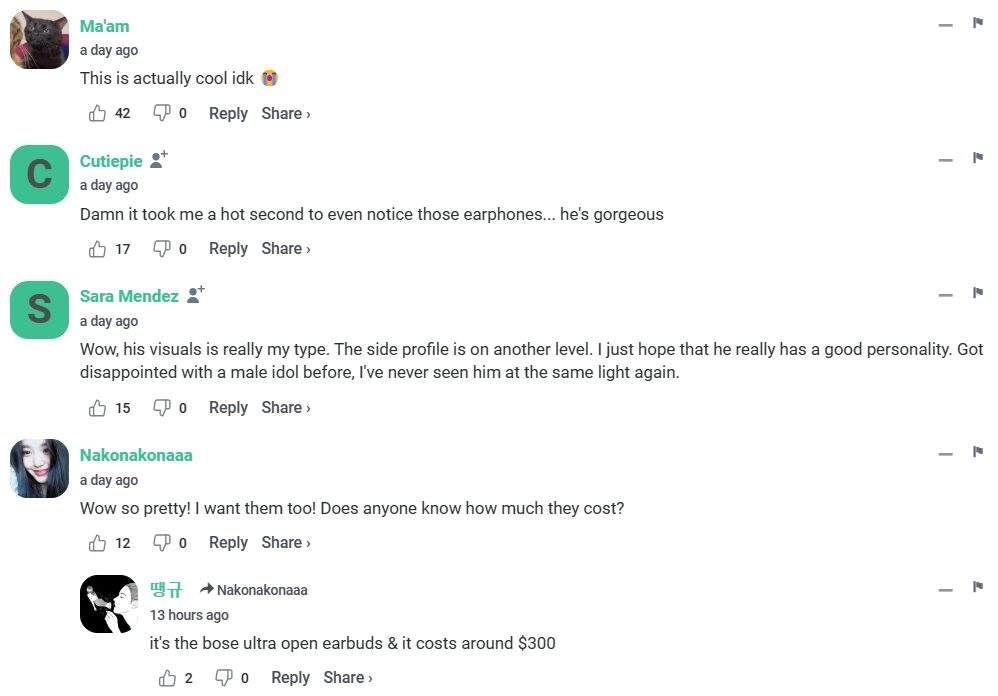Follow Sara Mendez via add-user icon

click(x=196, y=295)
